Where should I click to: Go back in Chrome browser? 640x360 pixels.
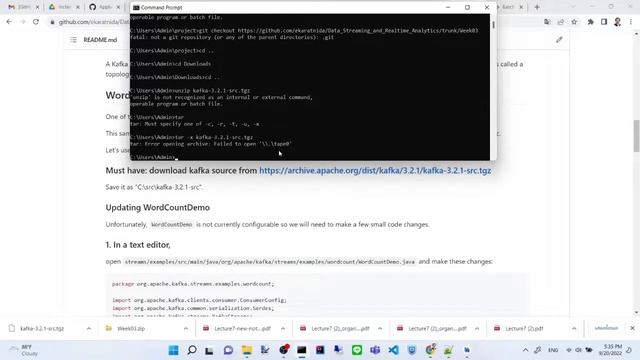[9, 22]
